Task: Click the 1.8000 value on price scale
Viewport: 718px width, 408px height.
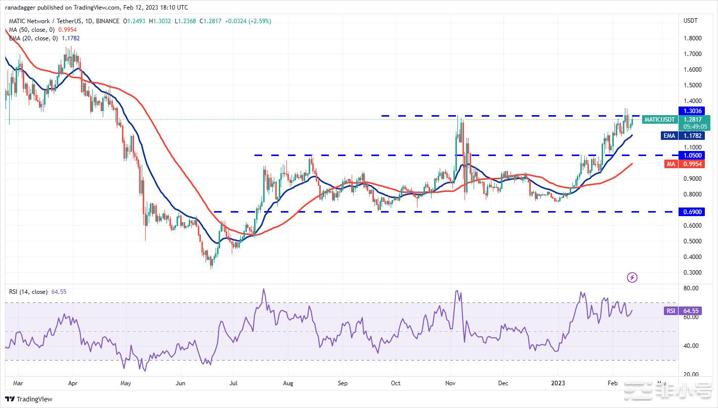Action: [690, 38]
